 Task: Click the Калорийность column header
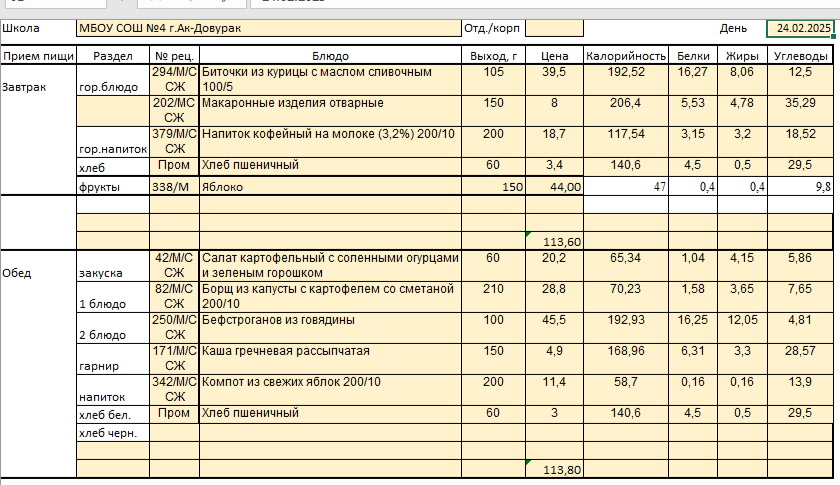point(626,56)
